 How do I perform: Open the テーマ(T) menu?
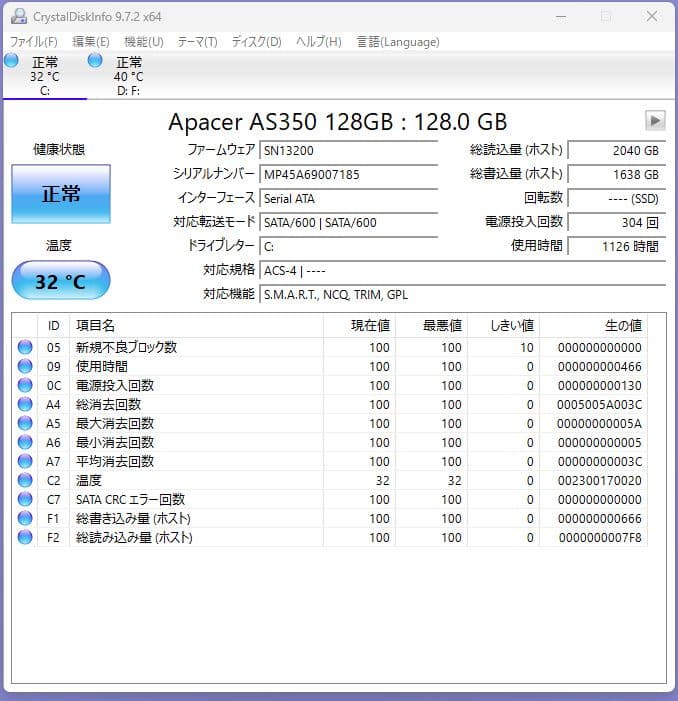click(x=197, y=42)
